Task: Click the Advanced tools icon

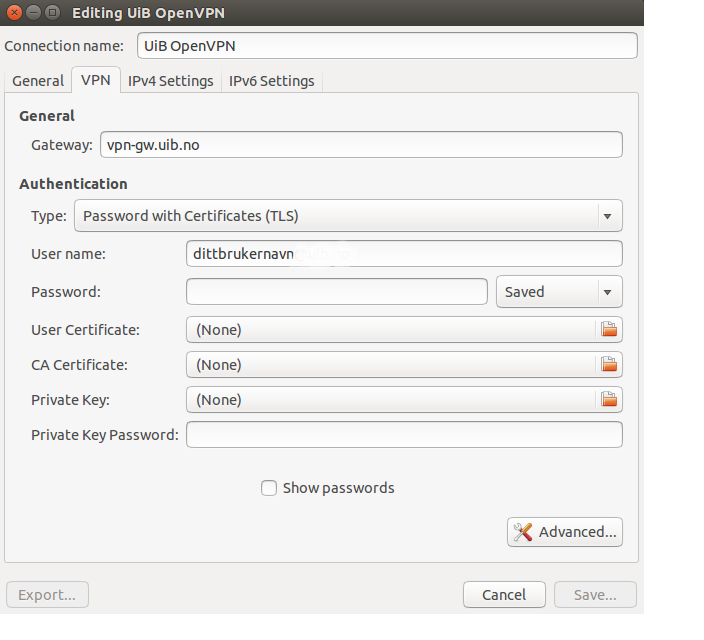Action: coord(522,532)
